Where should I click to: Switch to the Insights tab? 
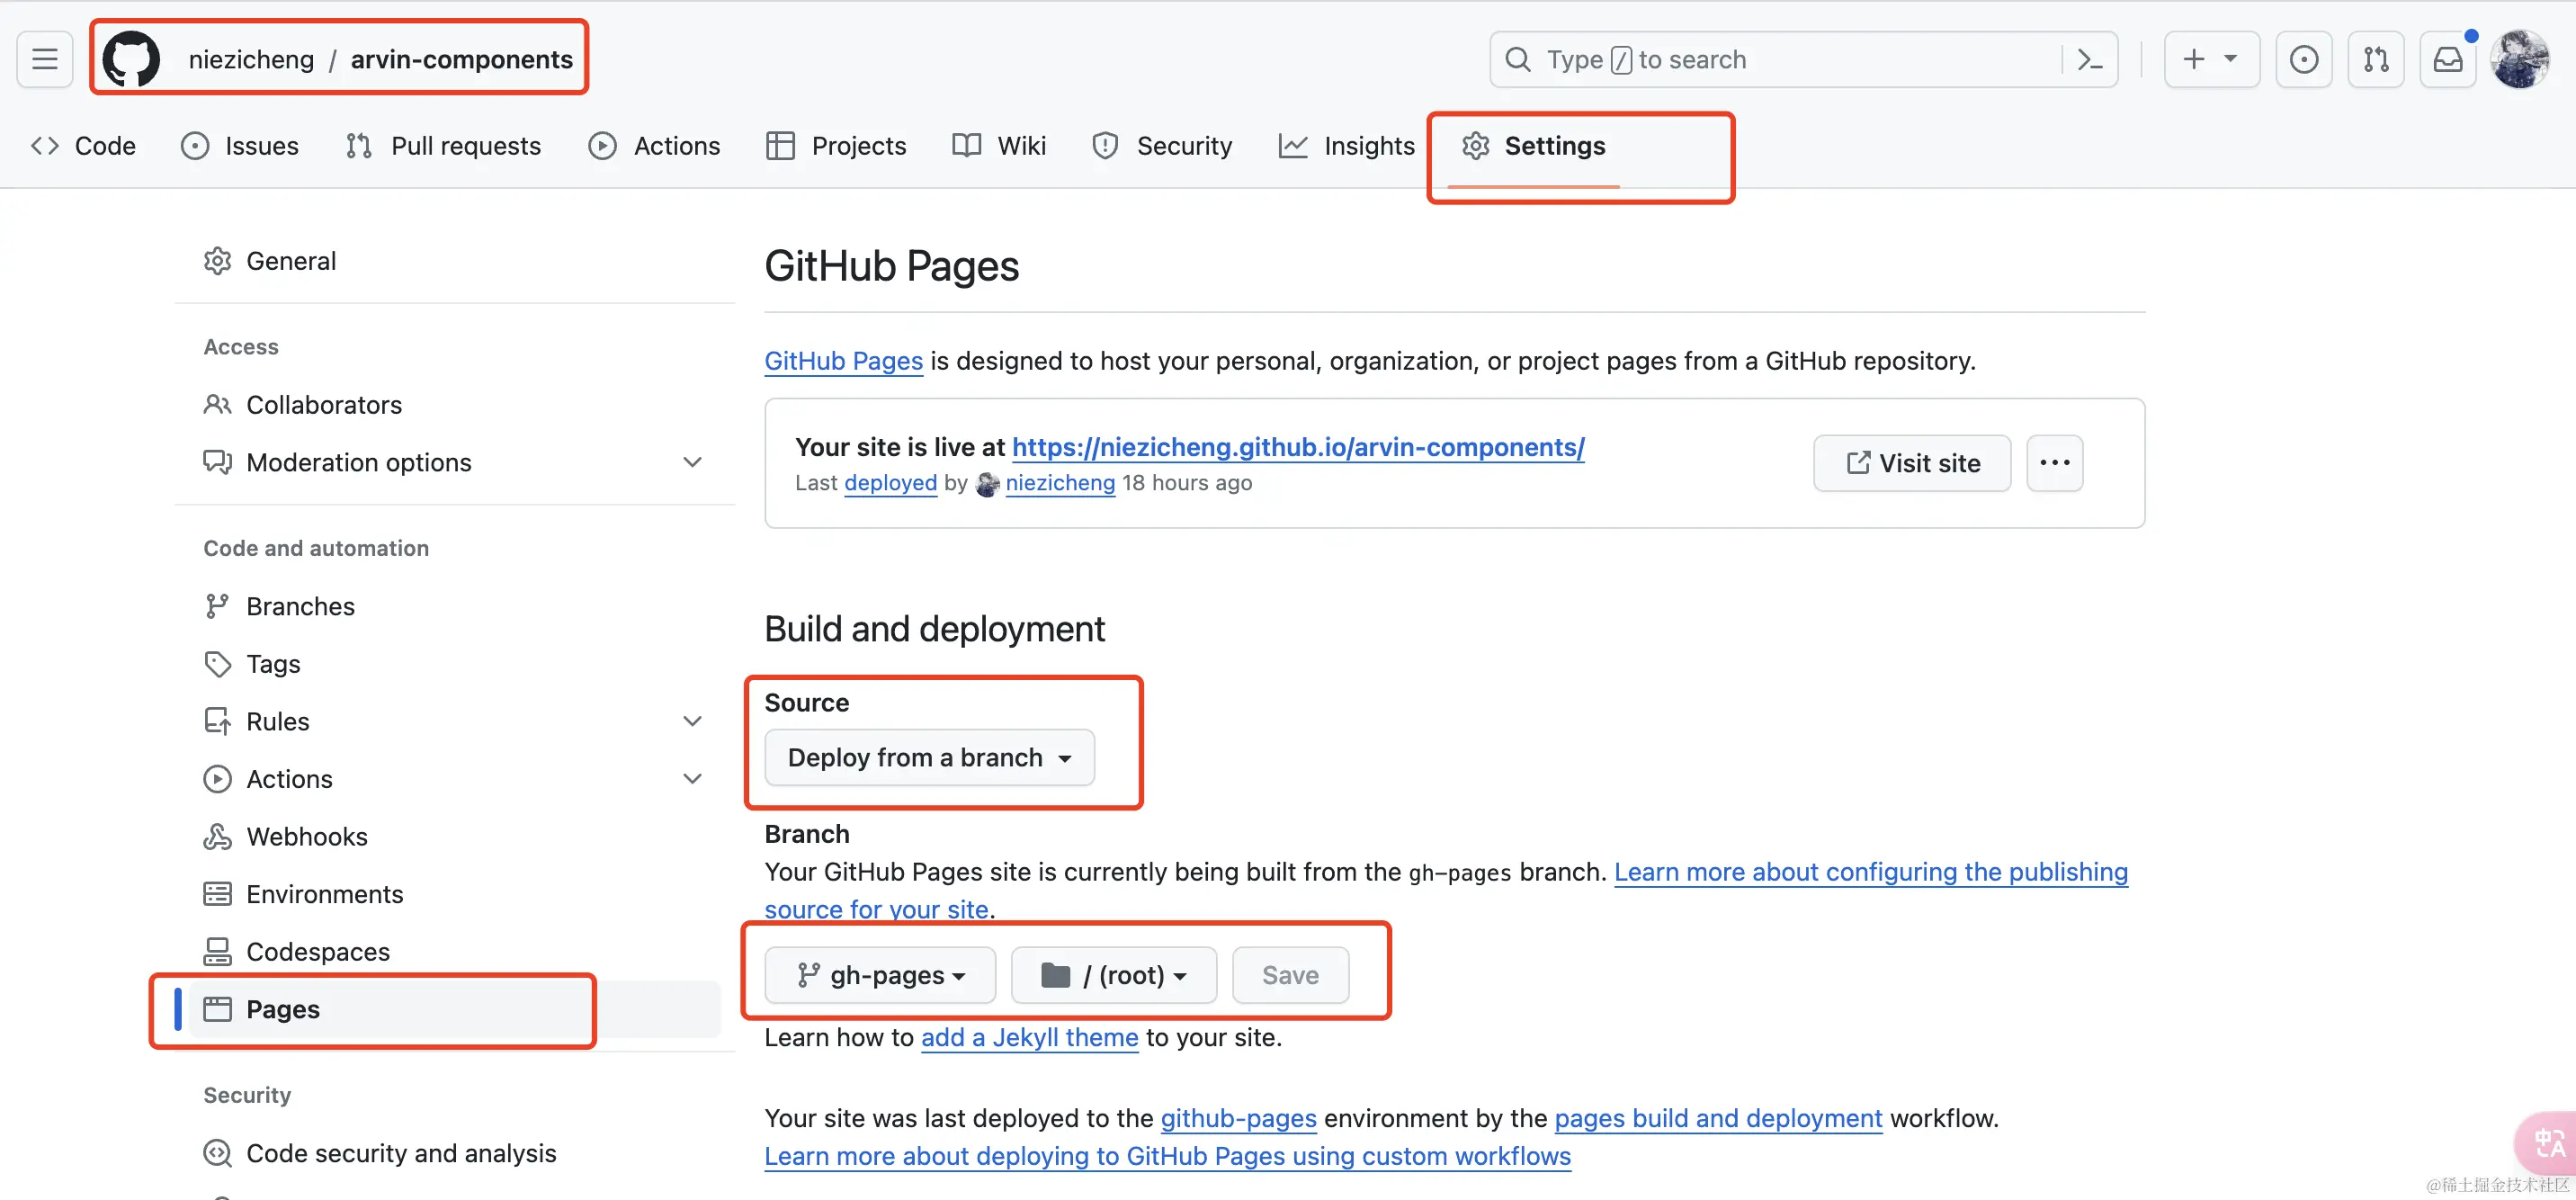click(x=1346, y=146)
